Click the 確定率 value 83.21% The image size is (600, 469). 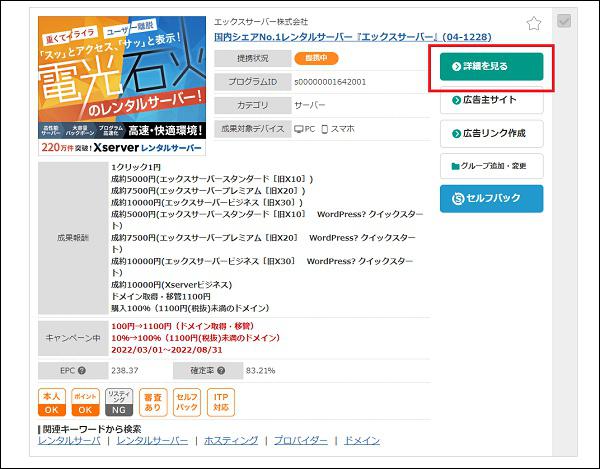[x=260, y=371]
